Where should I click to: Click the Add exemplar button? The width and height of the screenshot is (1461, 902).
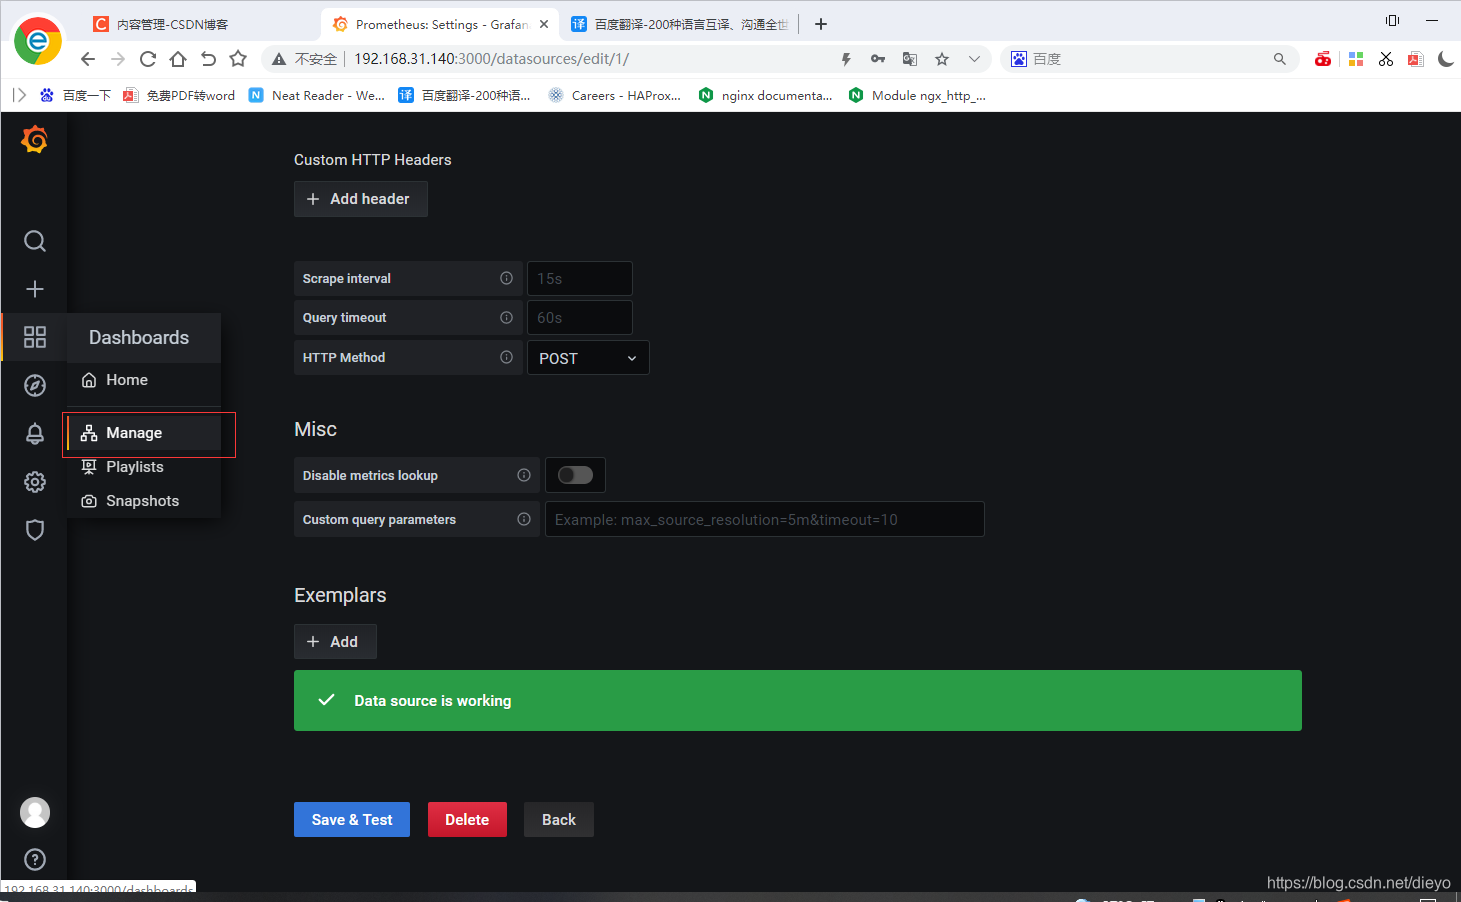point(335,642)
